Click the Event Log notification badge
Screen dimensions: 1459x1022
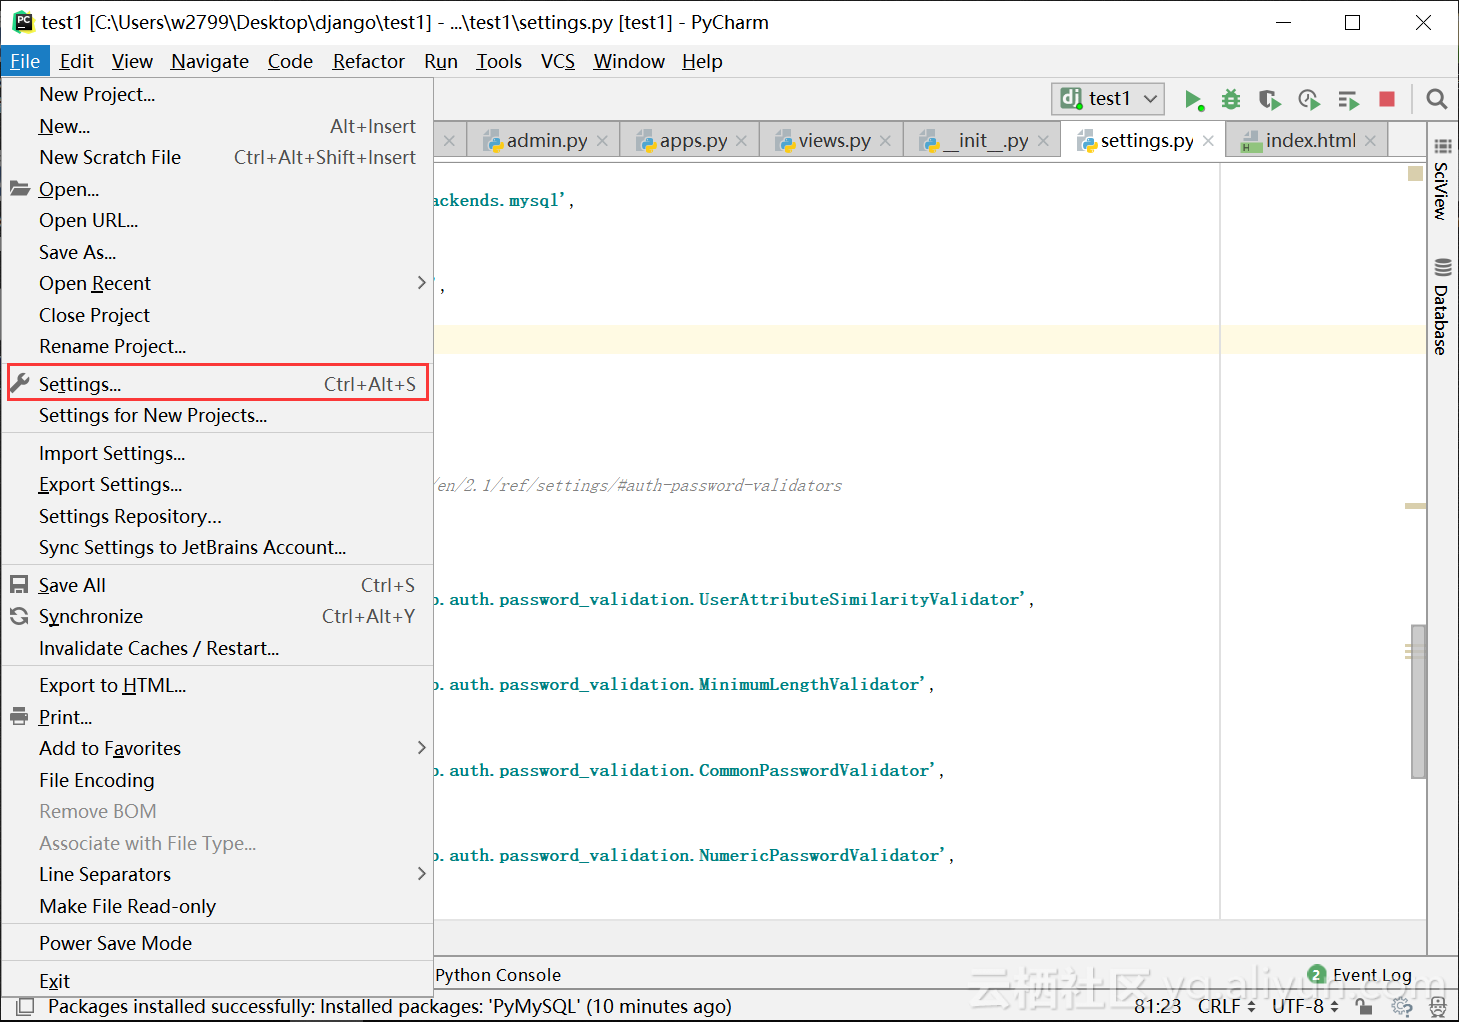pyautogui.click(x=1317, y=974)
